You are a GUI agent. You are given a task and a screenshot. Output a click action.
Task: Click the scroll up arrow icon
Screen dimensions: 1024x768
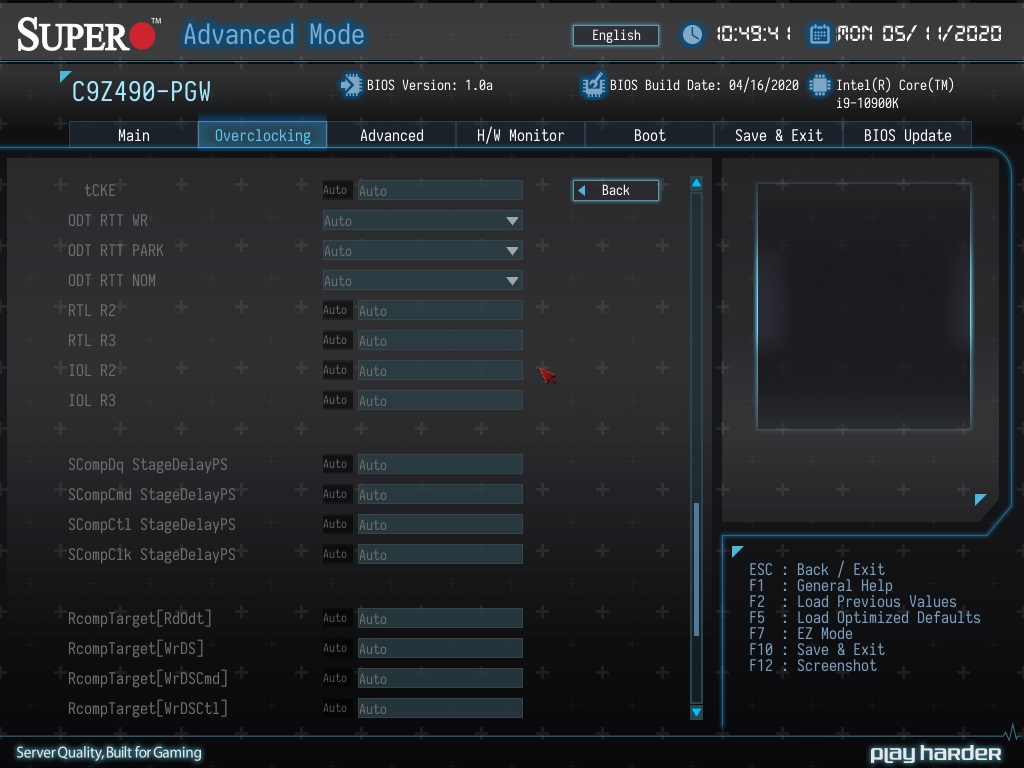[696, 184]
